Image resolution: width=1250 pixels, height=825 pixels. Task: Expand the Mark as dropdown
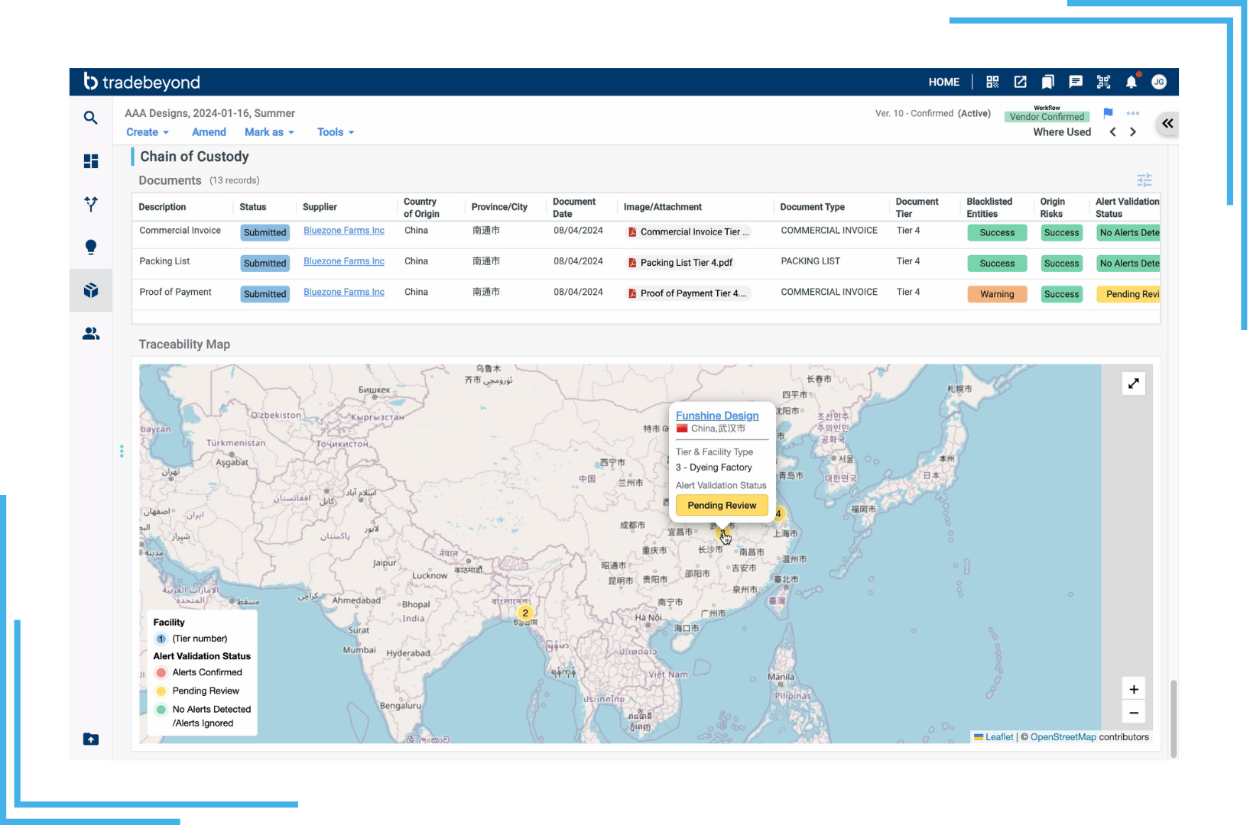pos(269,132)
